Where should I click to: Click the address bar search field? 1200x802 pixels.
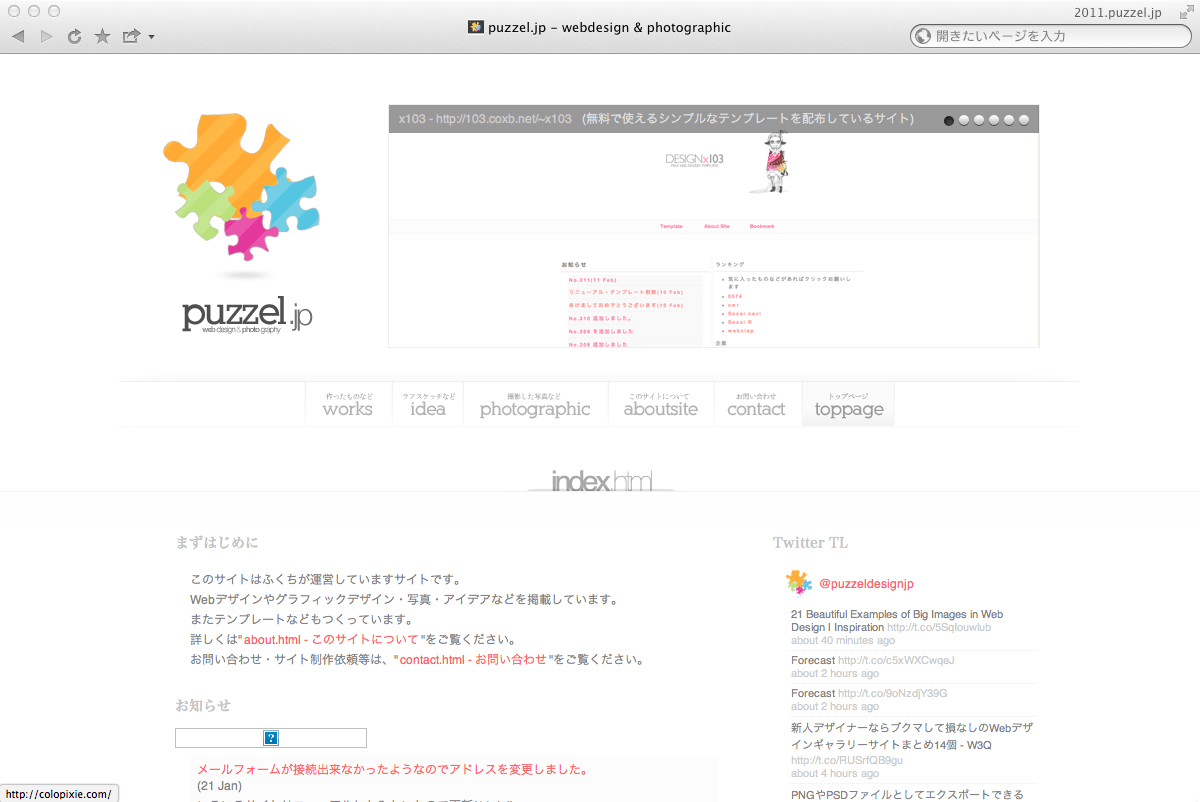point(1055,36)
